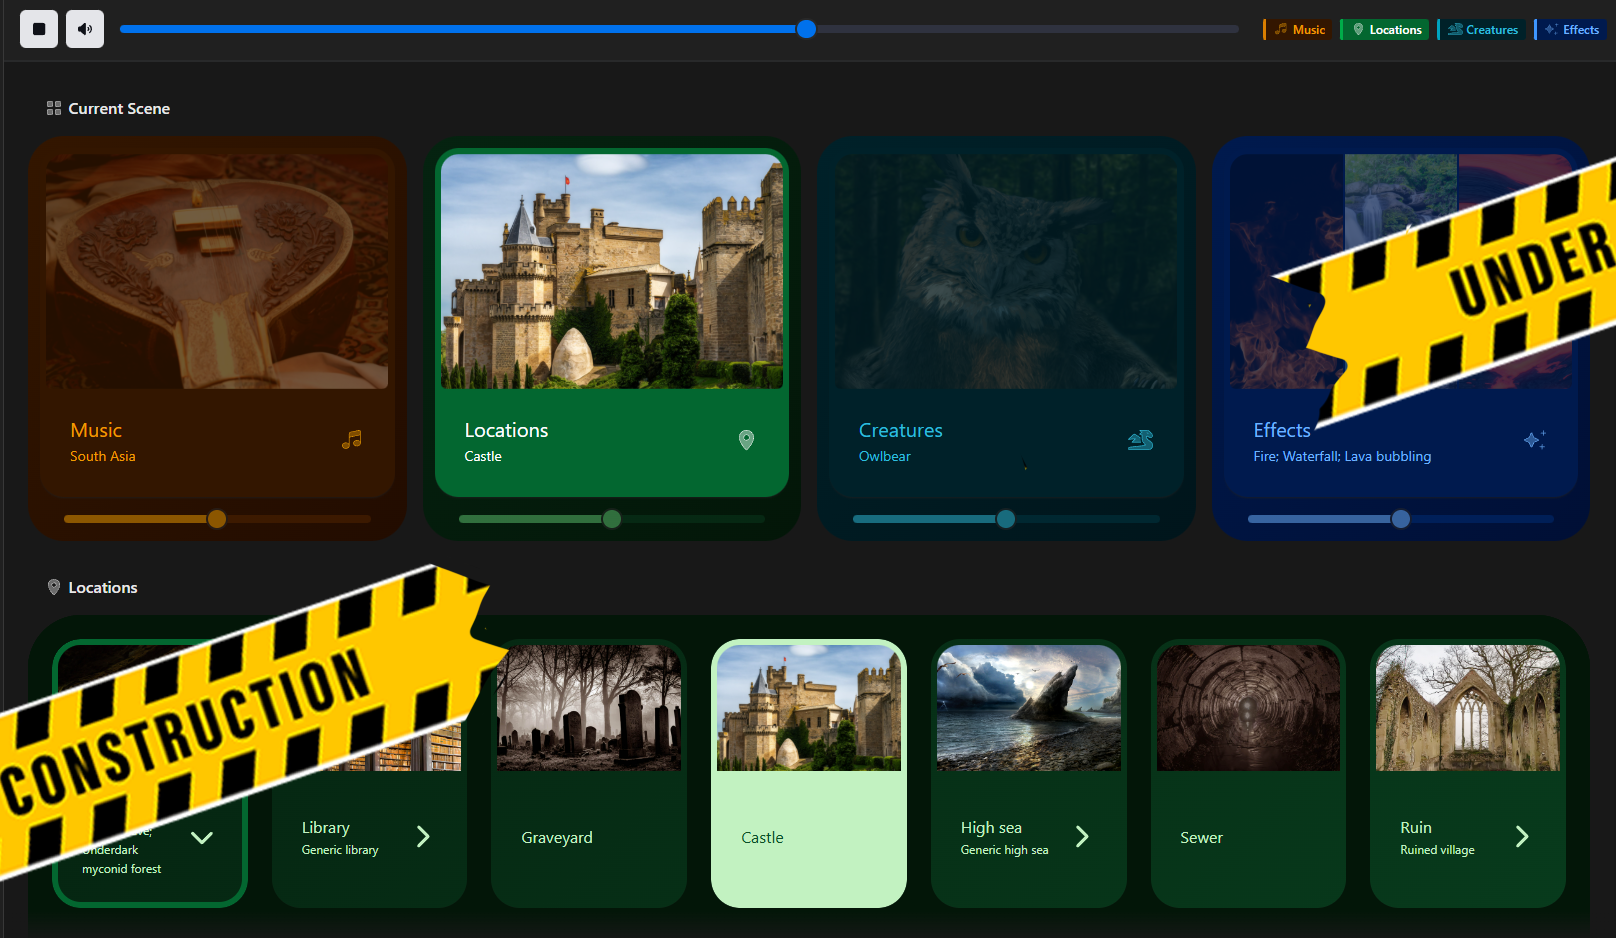
Task: Click the grid icon beside Current Scene
Action: [54, 108]
